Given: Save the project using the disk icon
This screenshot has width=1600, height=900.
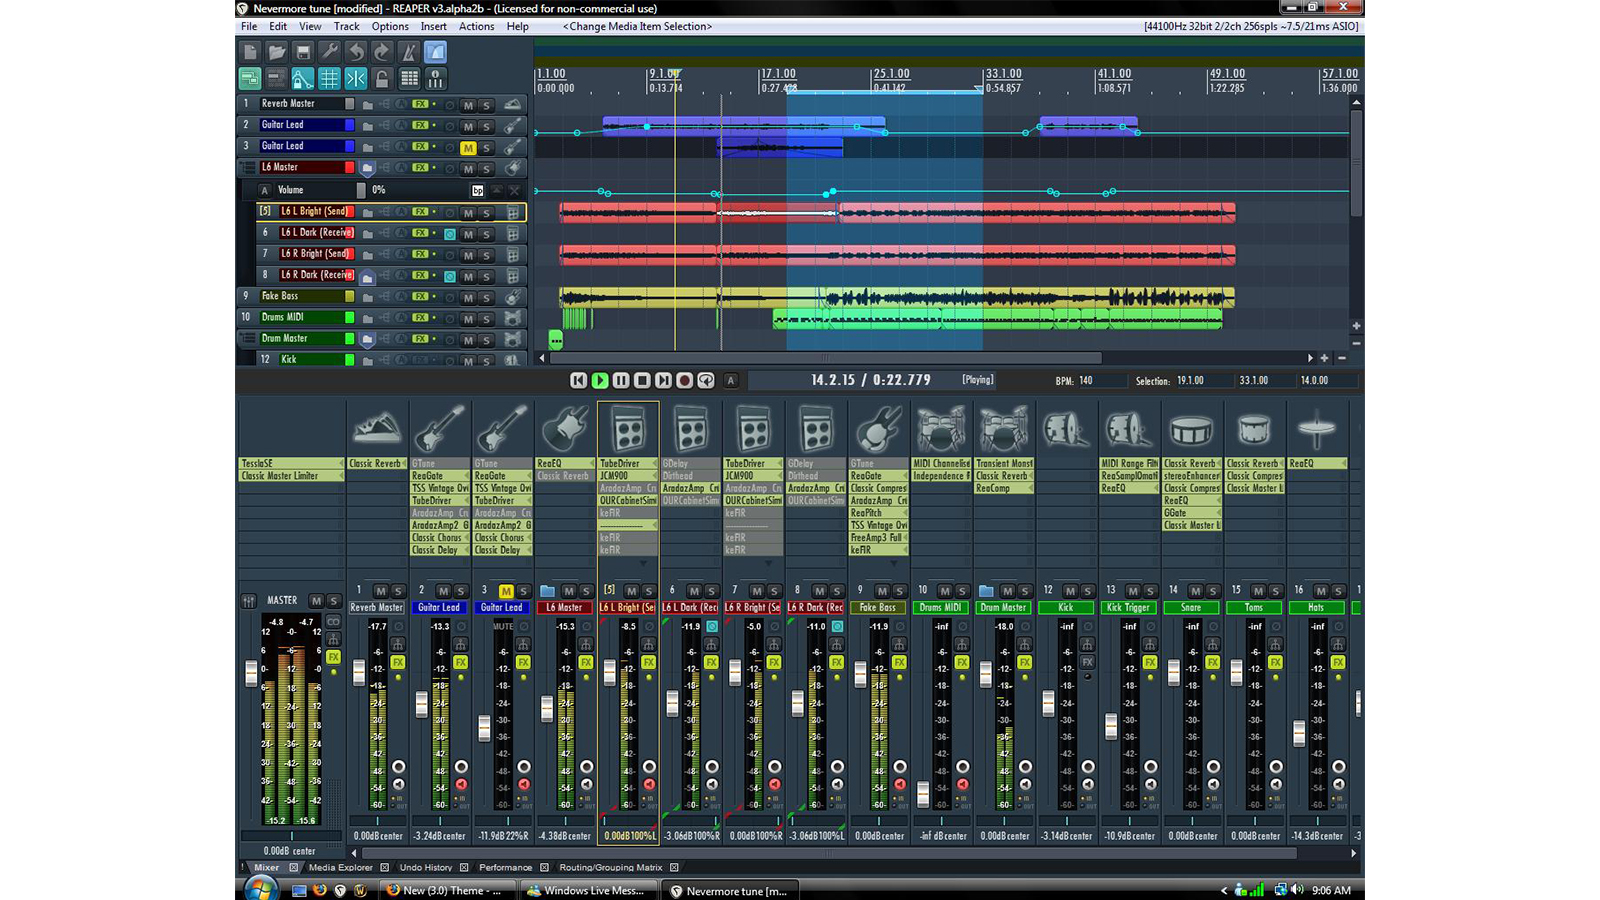Looking at the screenshot, I should (303, 52).
